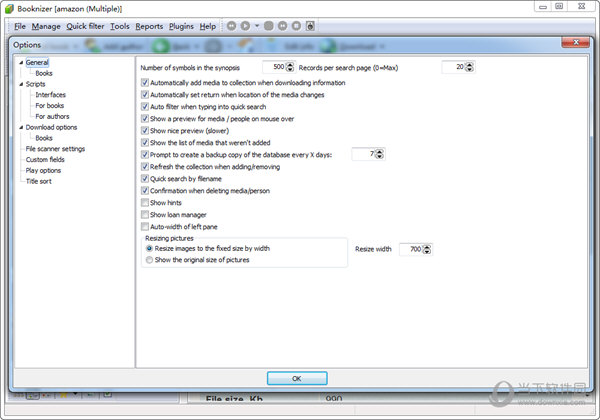Open the Help menu
The height and width of the screenshot is (420, 600).
(208, 26)
